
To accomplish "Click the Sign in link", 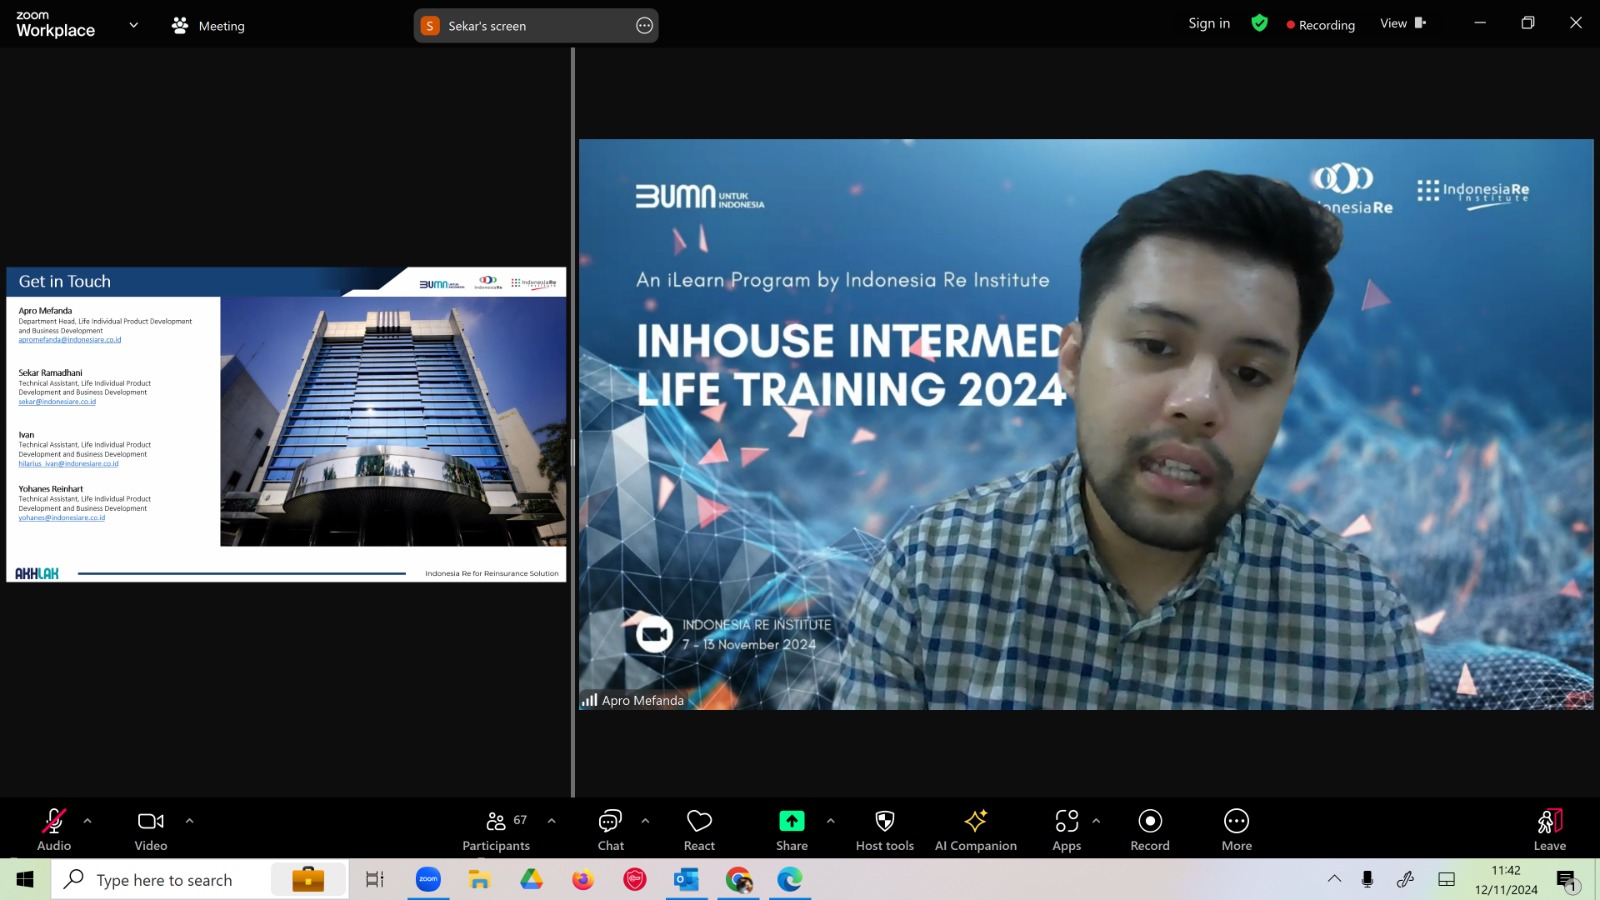I will pyautogui.click(x=1209, y=24).
